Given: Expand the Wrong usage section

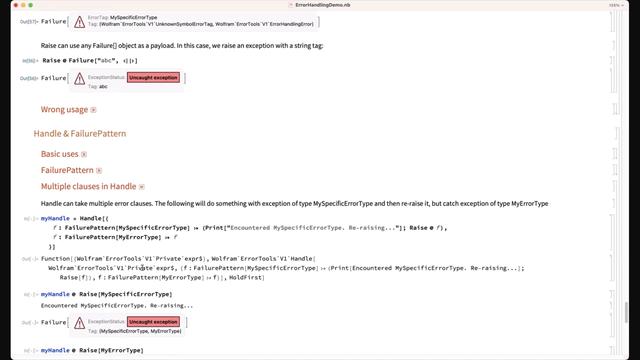Looking at the screenshot, I should 93,110.
